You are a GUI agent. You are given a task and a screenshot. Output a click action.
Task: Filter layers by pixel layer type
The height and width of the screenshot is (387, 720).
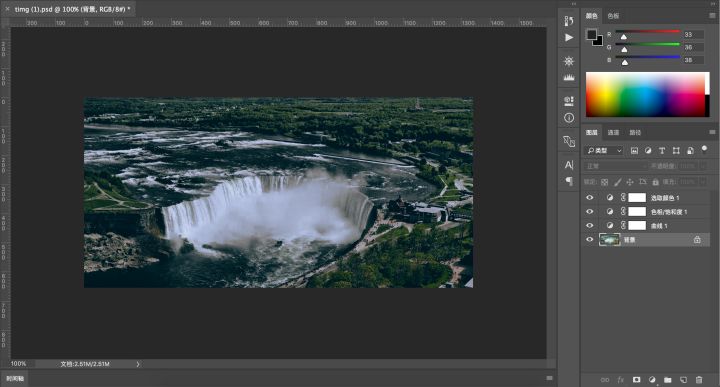[x=634, y=151]
